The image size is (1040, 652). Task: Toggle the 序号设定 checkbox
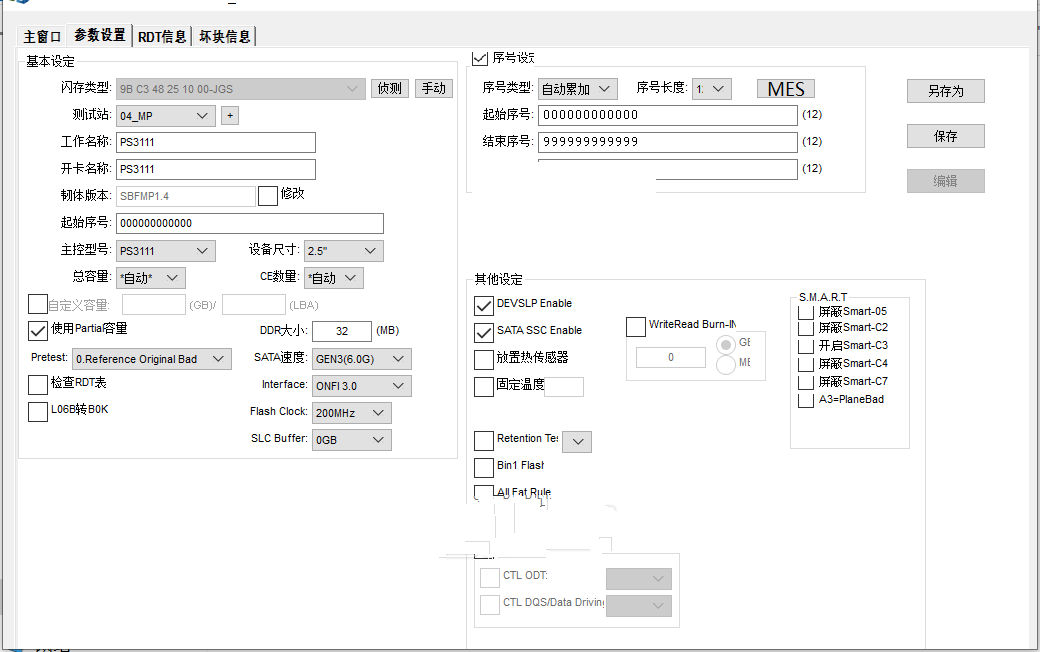pyautogui.click(x=480, y=58)
